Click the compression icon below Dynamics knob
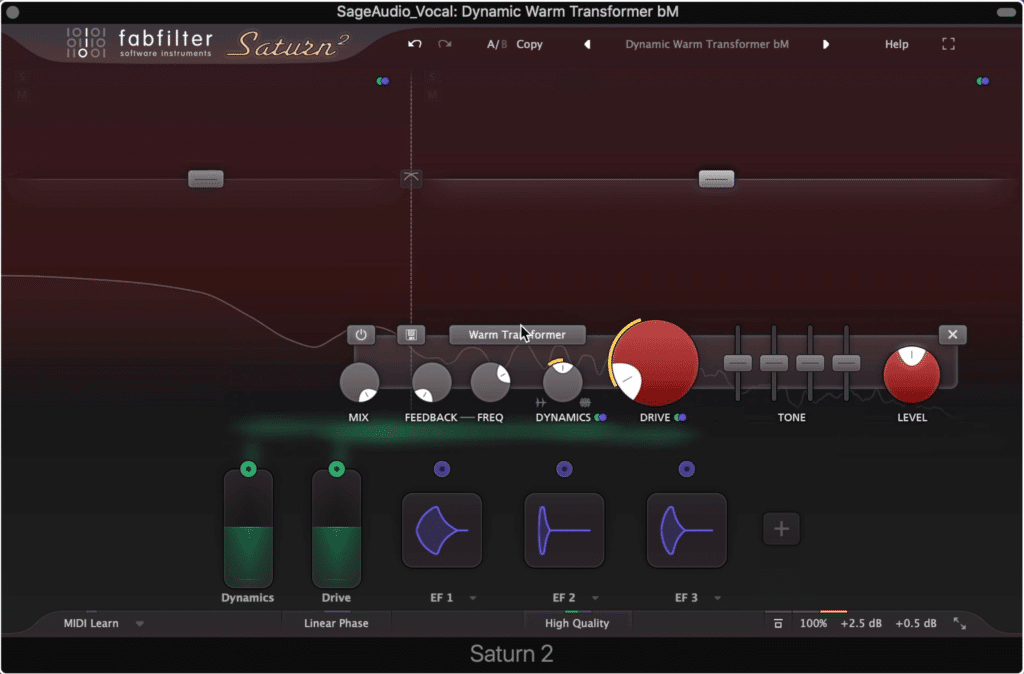 [x=585, y=402]
